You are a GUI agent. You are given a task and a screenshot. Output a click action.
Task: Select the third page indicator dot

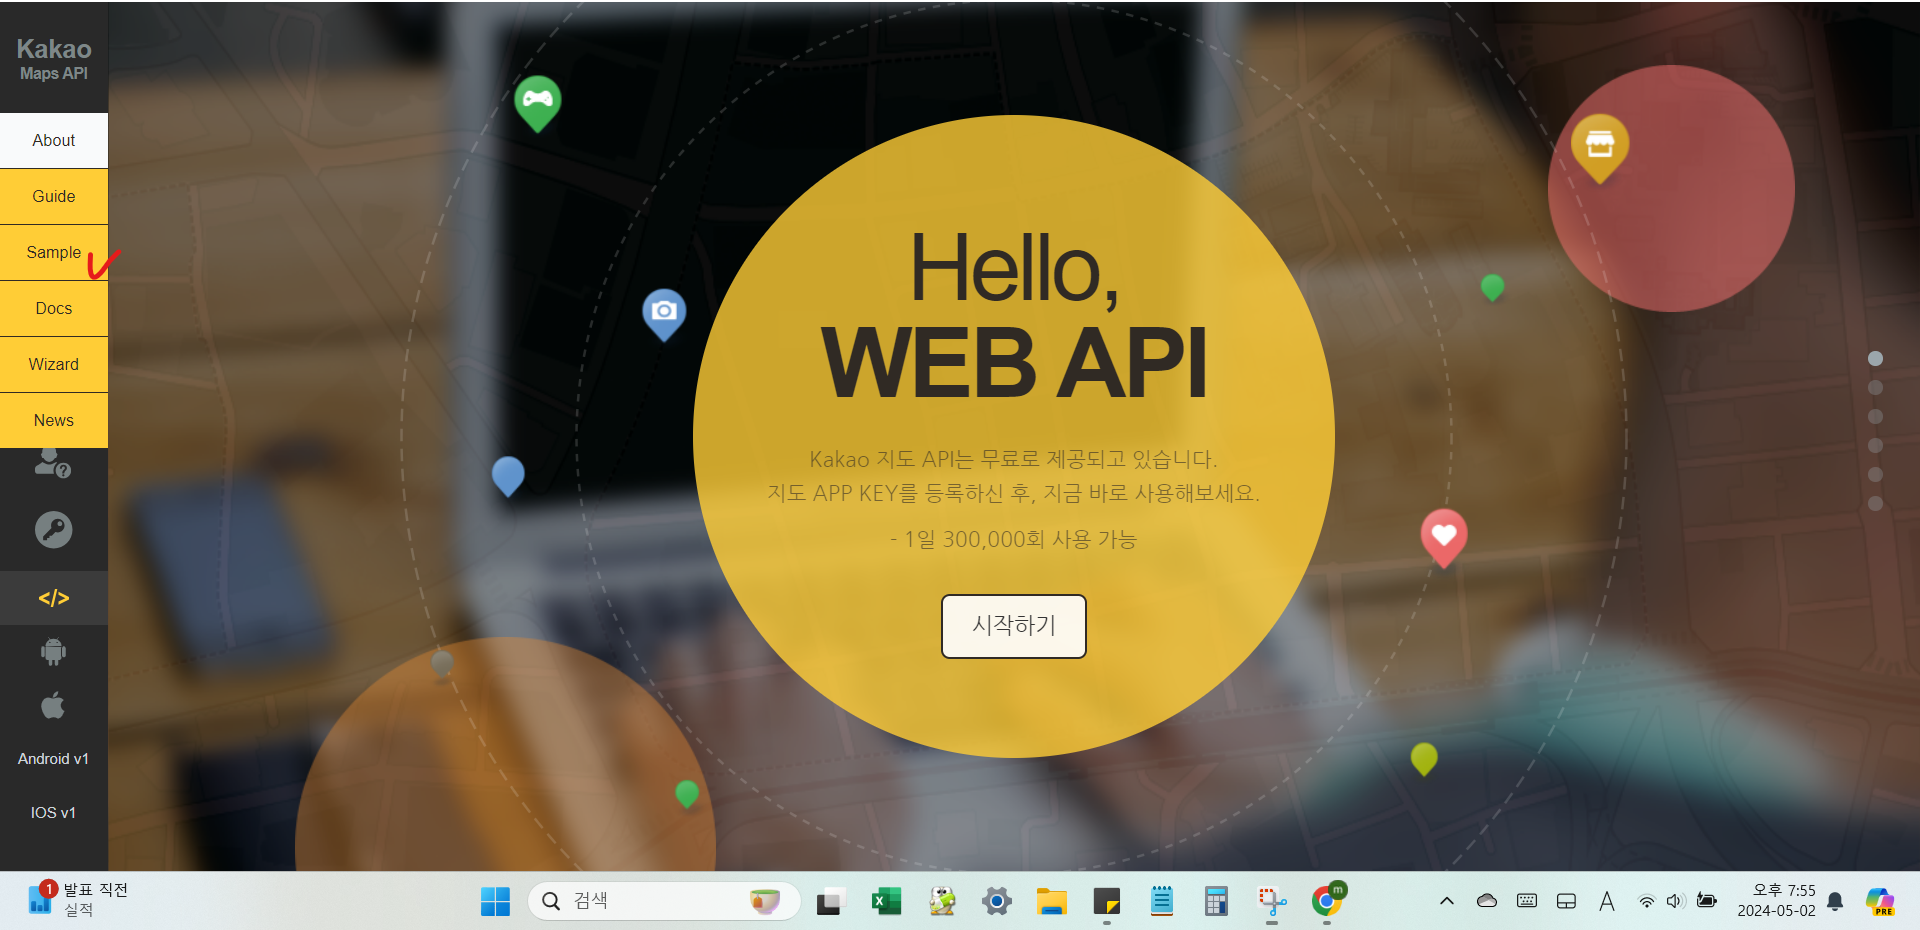pyautogui.click(x=1876, y=417)
